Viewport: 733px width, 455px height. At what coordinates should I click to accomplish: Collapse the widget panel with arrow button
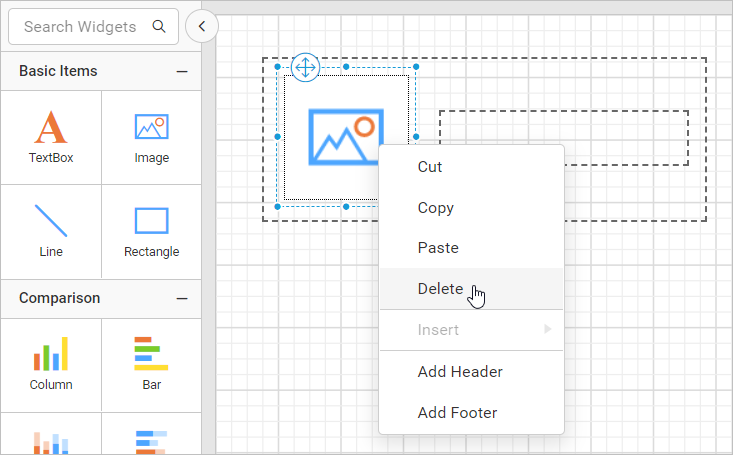click(x=202, y=27)
